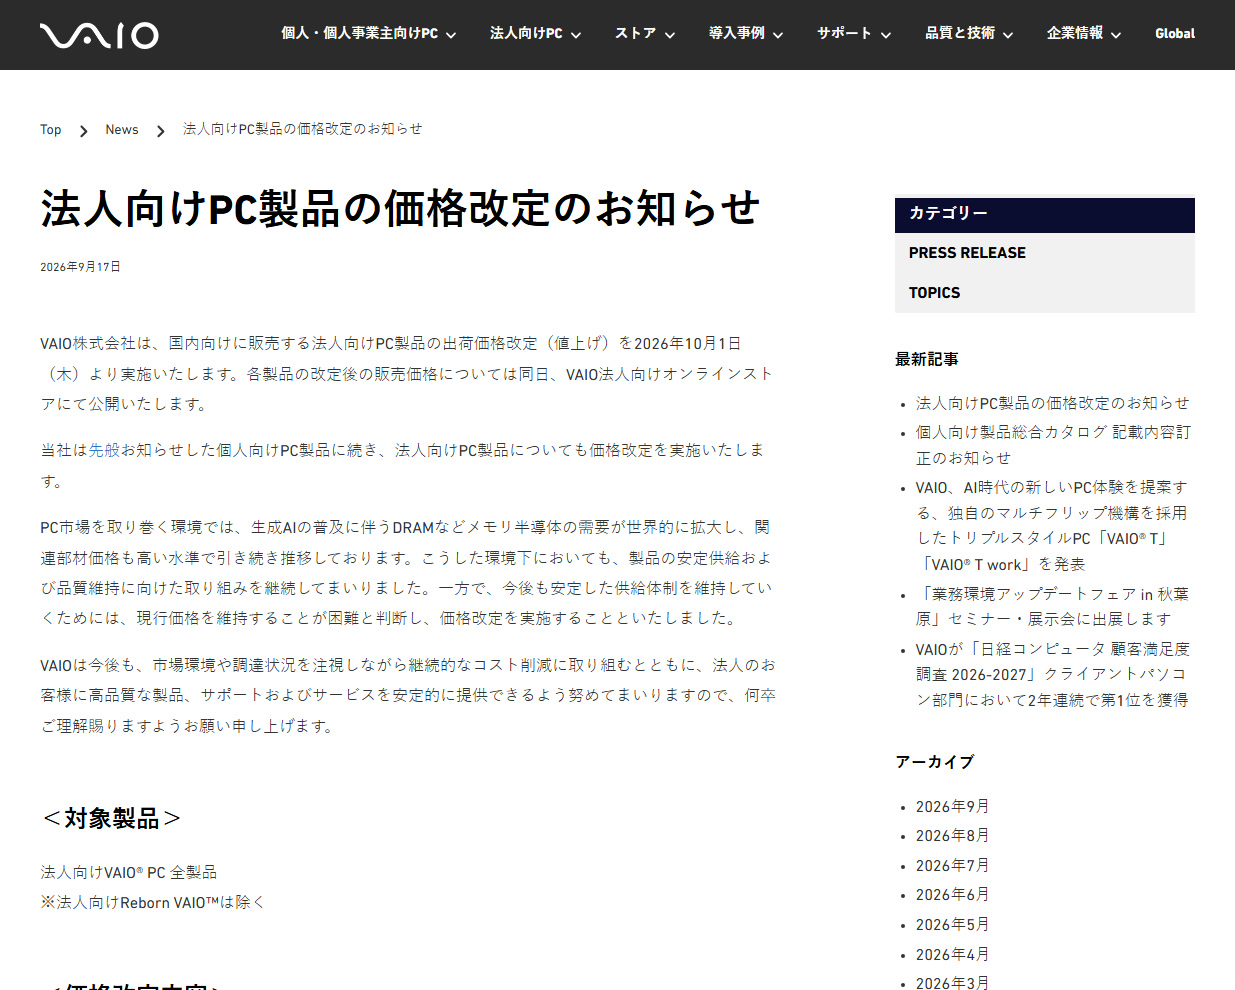This screenshot has height=990, width=1235.
Task: Click Top breadcrumb link
Action: click(x=51, y=130)
